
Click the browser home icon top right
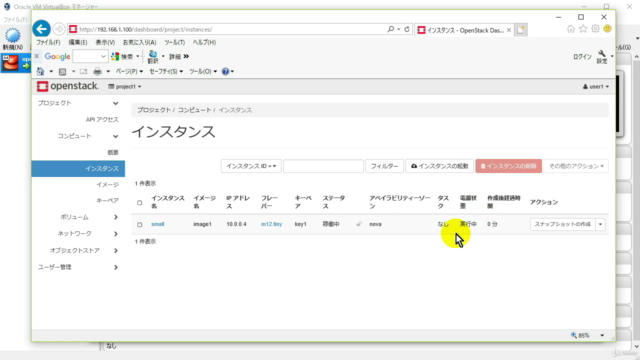pos(571,29)
